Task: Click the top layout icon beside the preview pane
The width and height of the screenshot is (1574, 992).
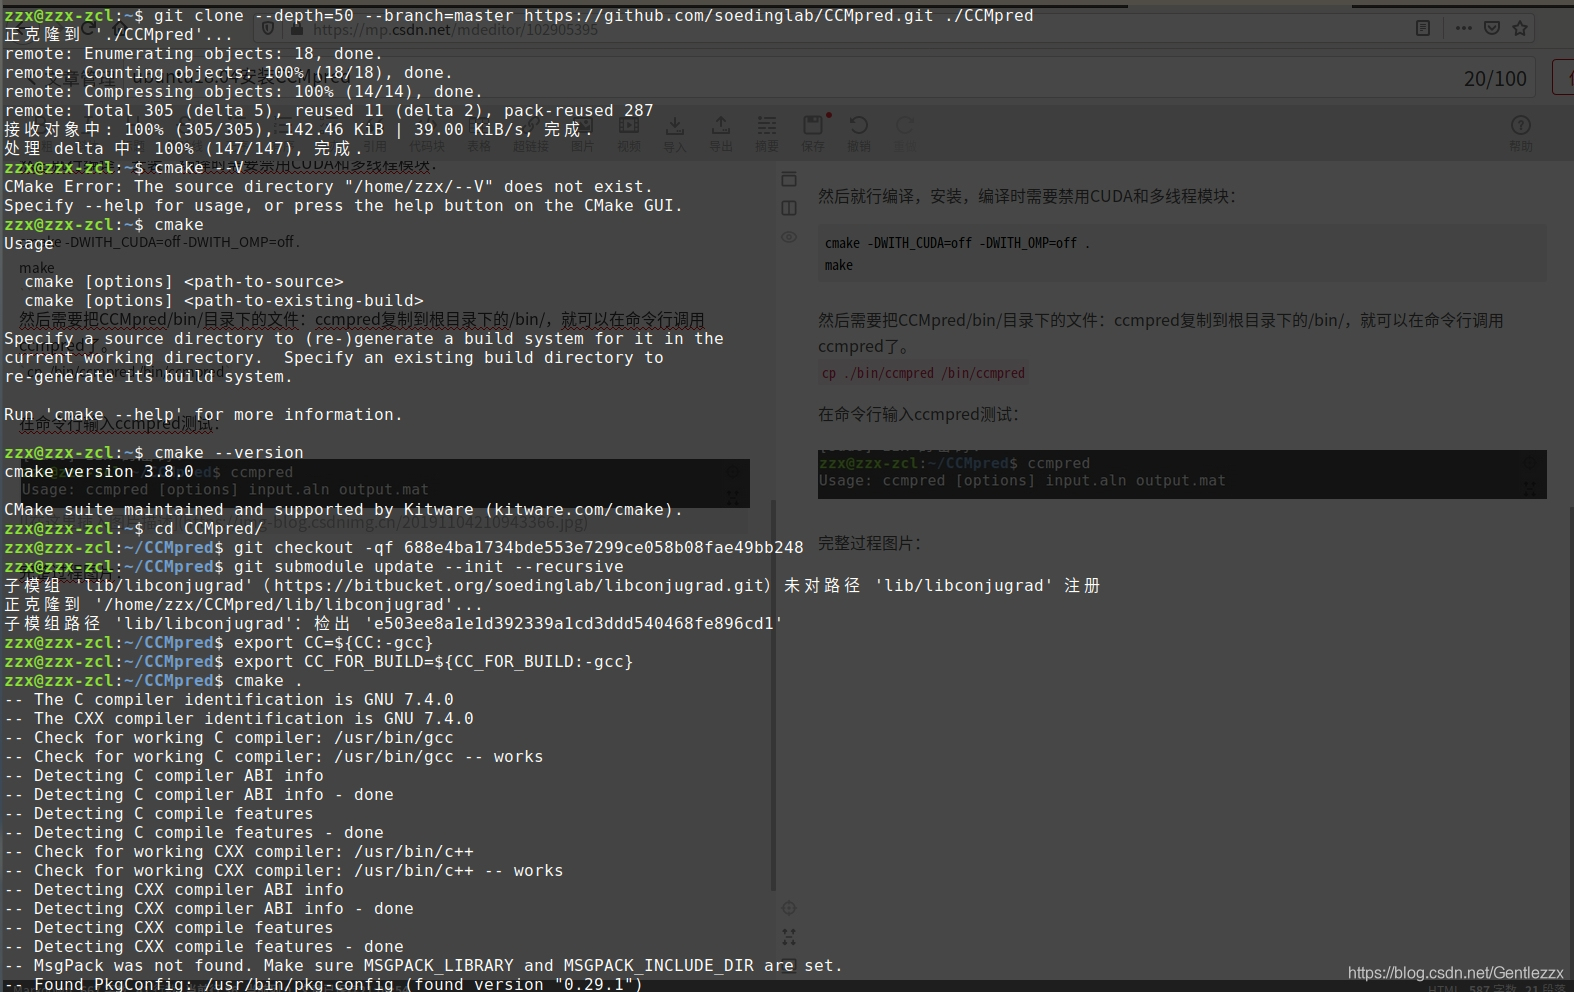Action: (x=789, y=179)
